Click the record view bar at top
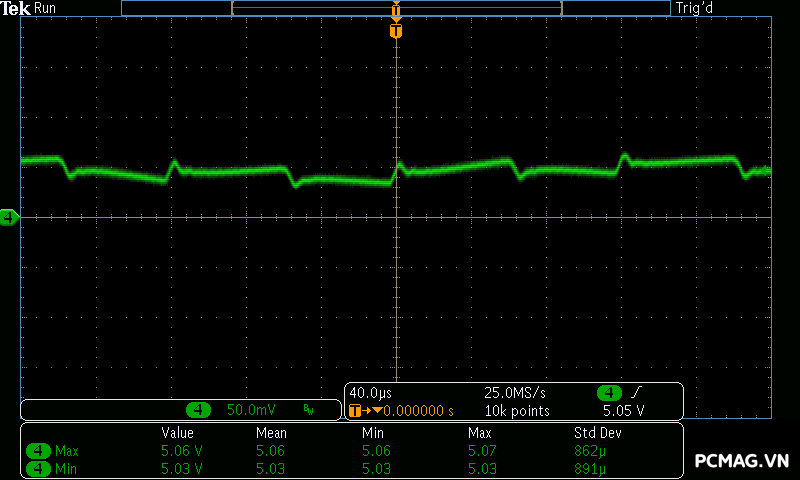 (396, 8)
